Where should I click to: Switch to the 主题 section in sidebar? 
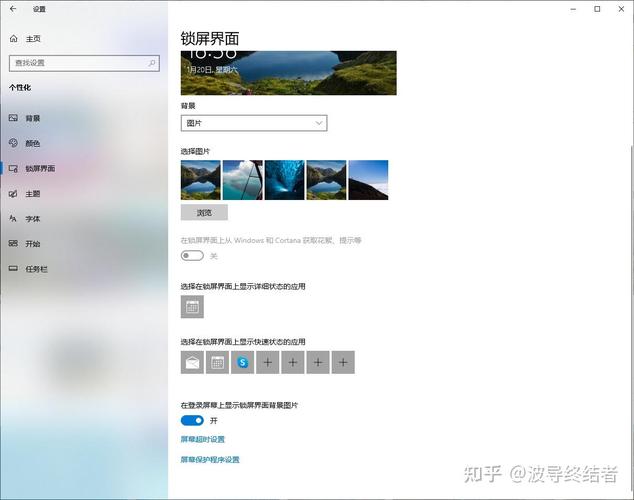(32, 193)
